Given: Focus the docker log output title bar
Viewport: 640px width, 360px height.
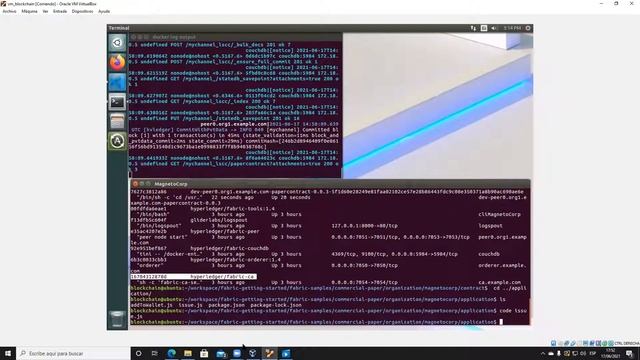Looking at the screenshot, I should pos(235,37).
